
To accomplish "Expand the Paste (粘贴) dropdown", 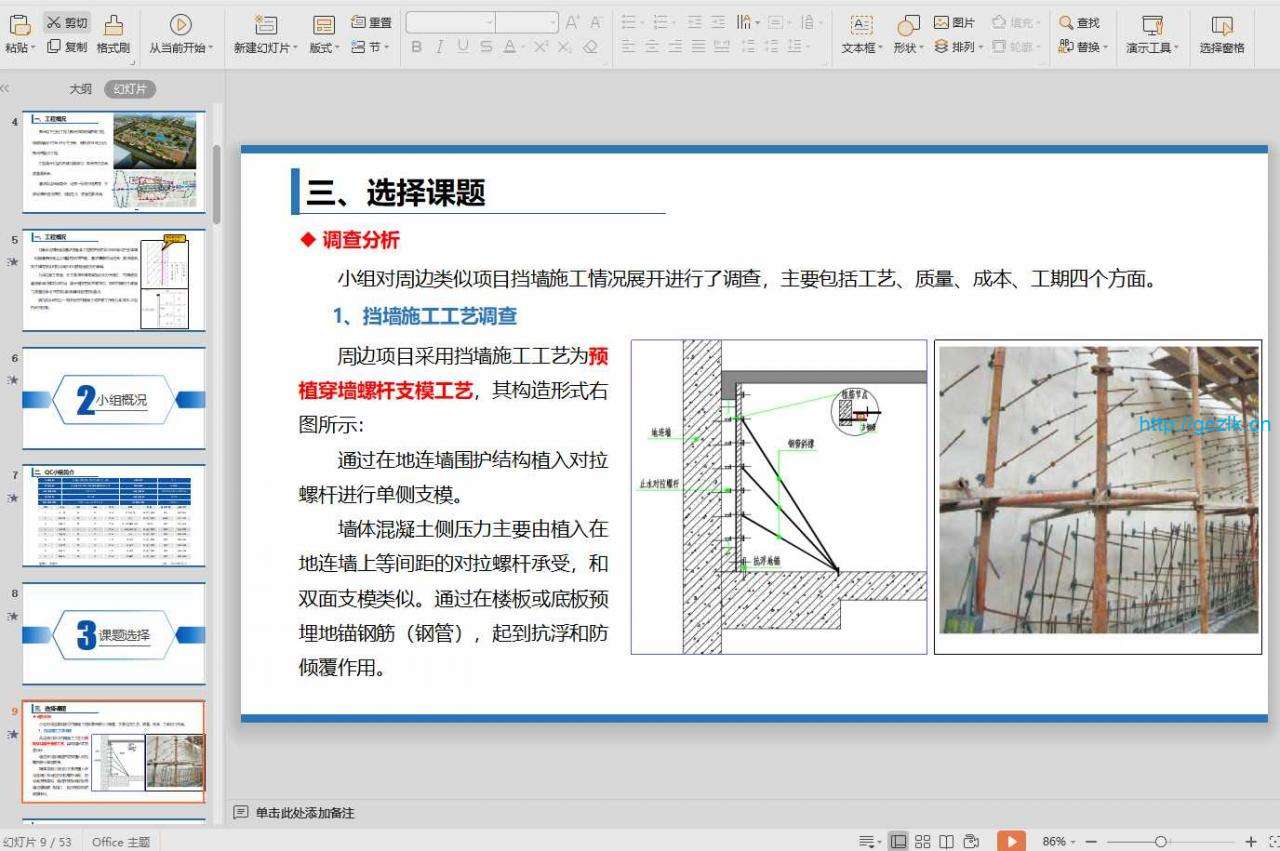I will [x=33, y=48].
